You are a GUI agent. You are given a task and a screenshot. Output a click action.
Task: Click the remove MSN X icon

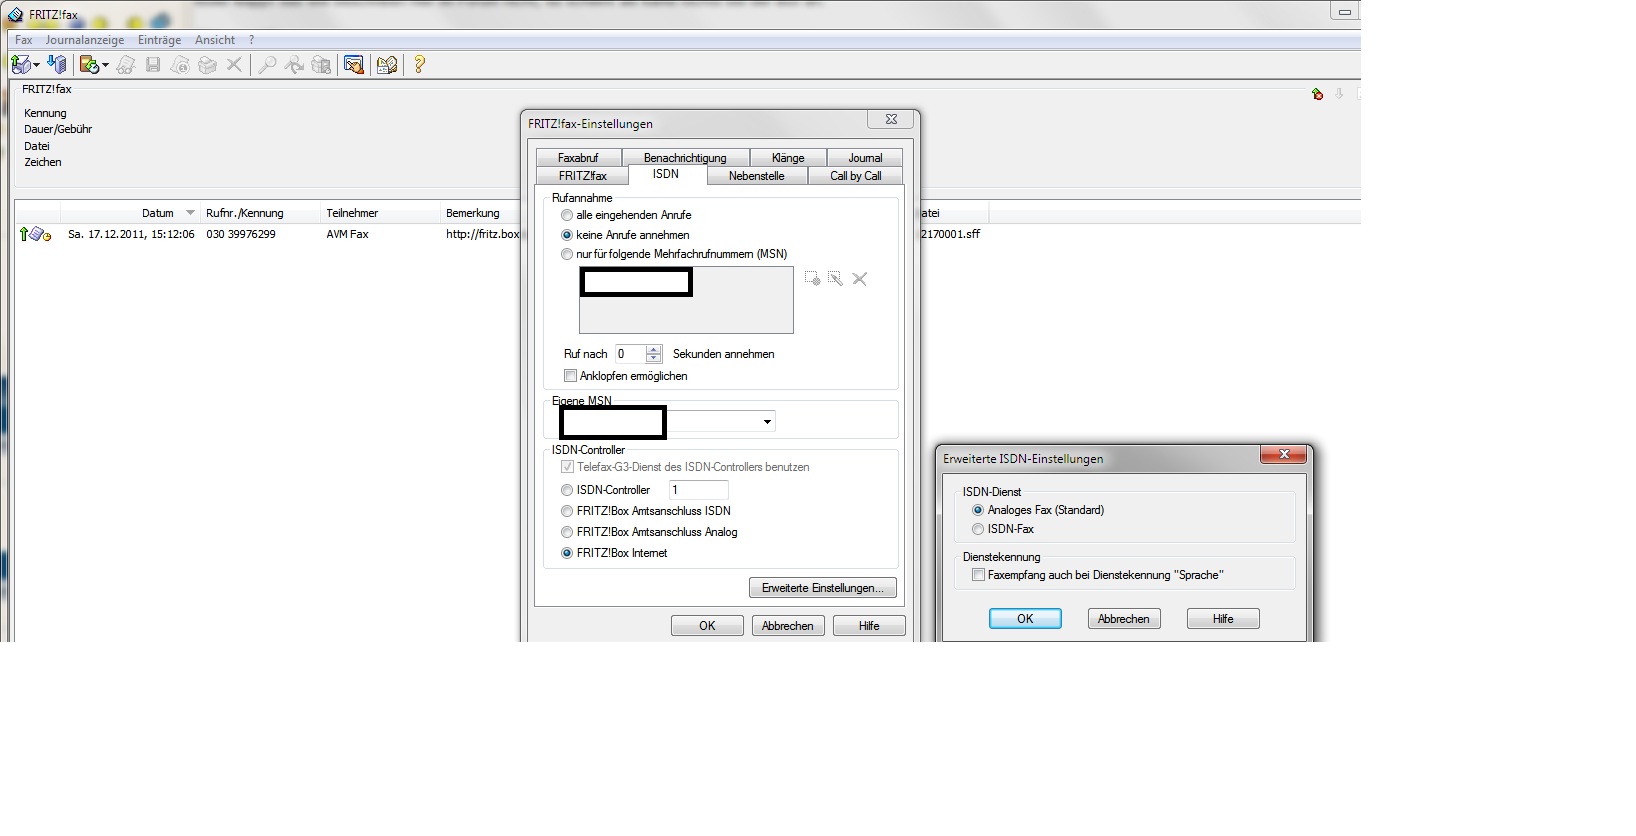pos(859,279)
